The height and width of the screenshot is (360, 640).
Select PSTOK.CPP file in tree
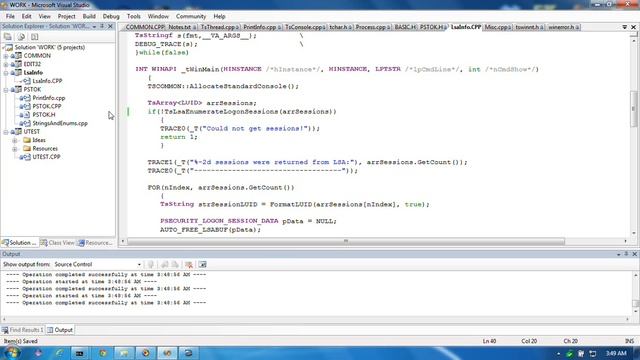pyautogui.click(x=47, y=106)
